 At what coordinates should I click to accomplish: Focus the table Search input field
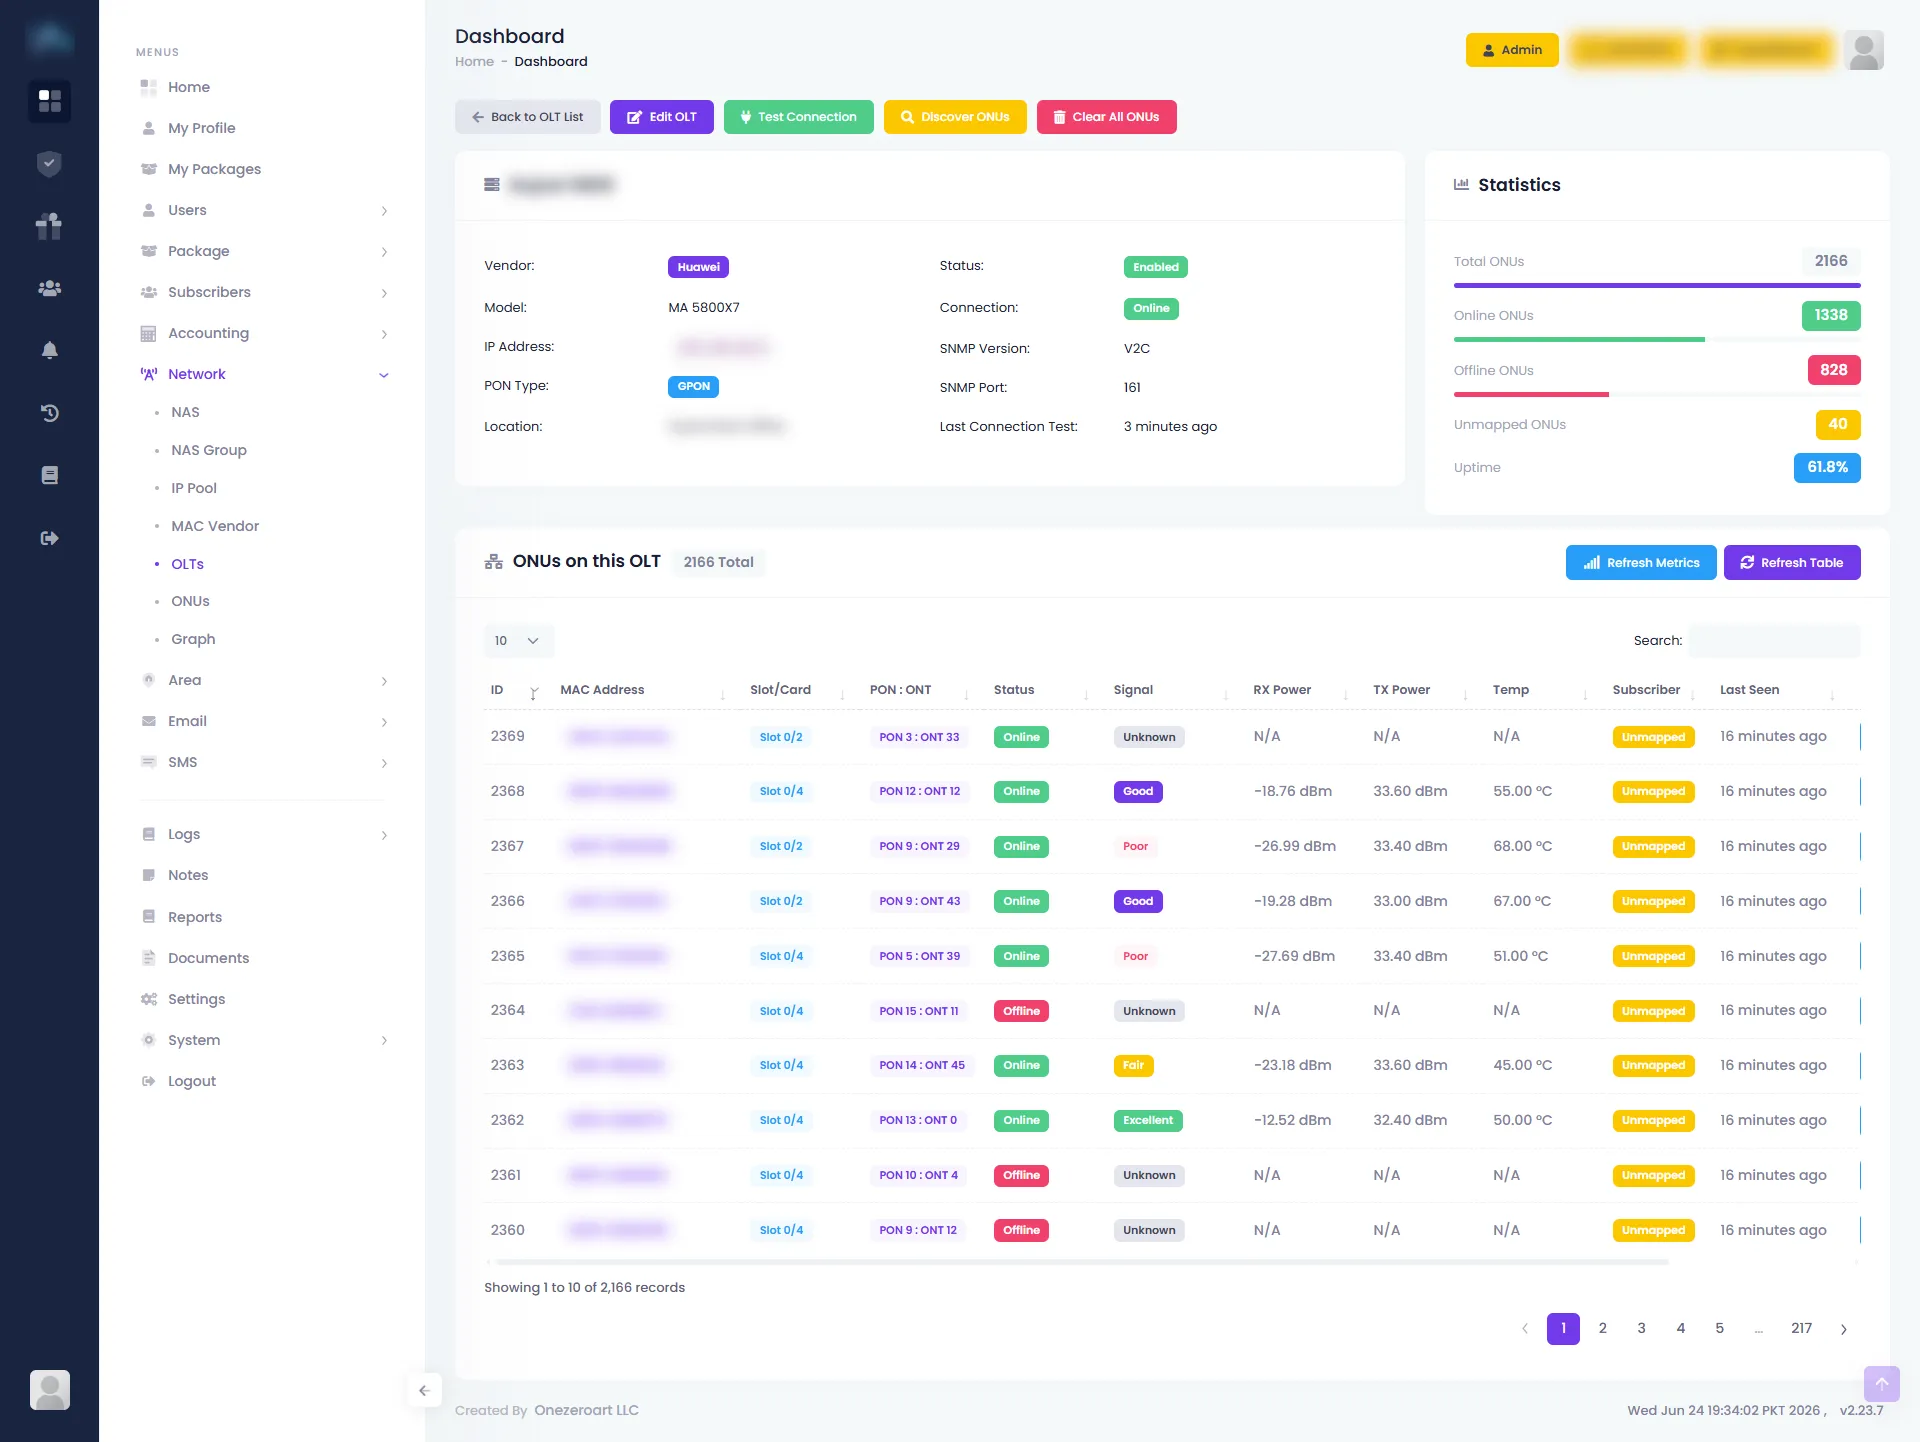tap(1775, 641)
